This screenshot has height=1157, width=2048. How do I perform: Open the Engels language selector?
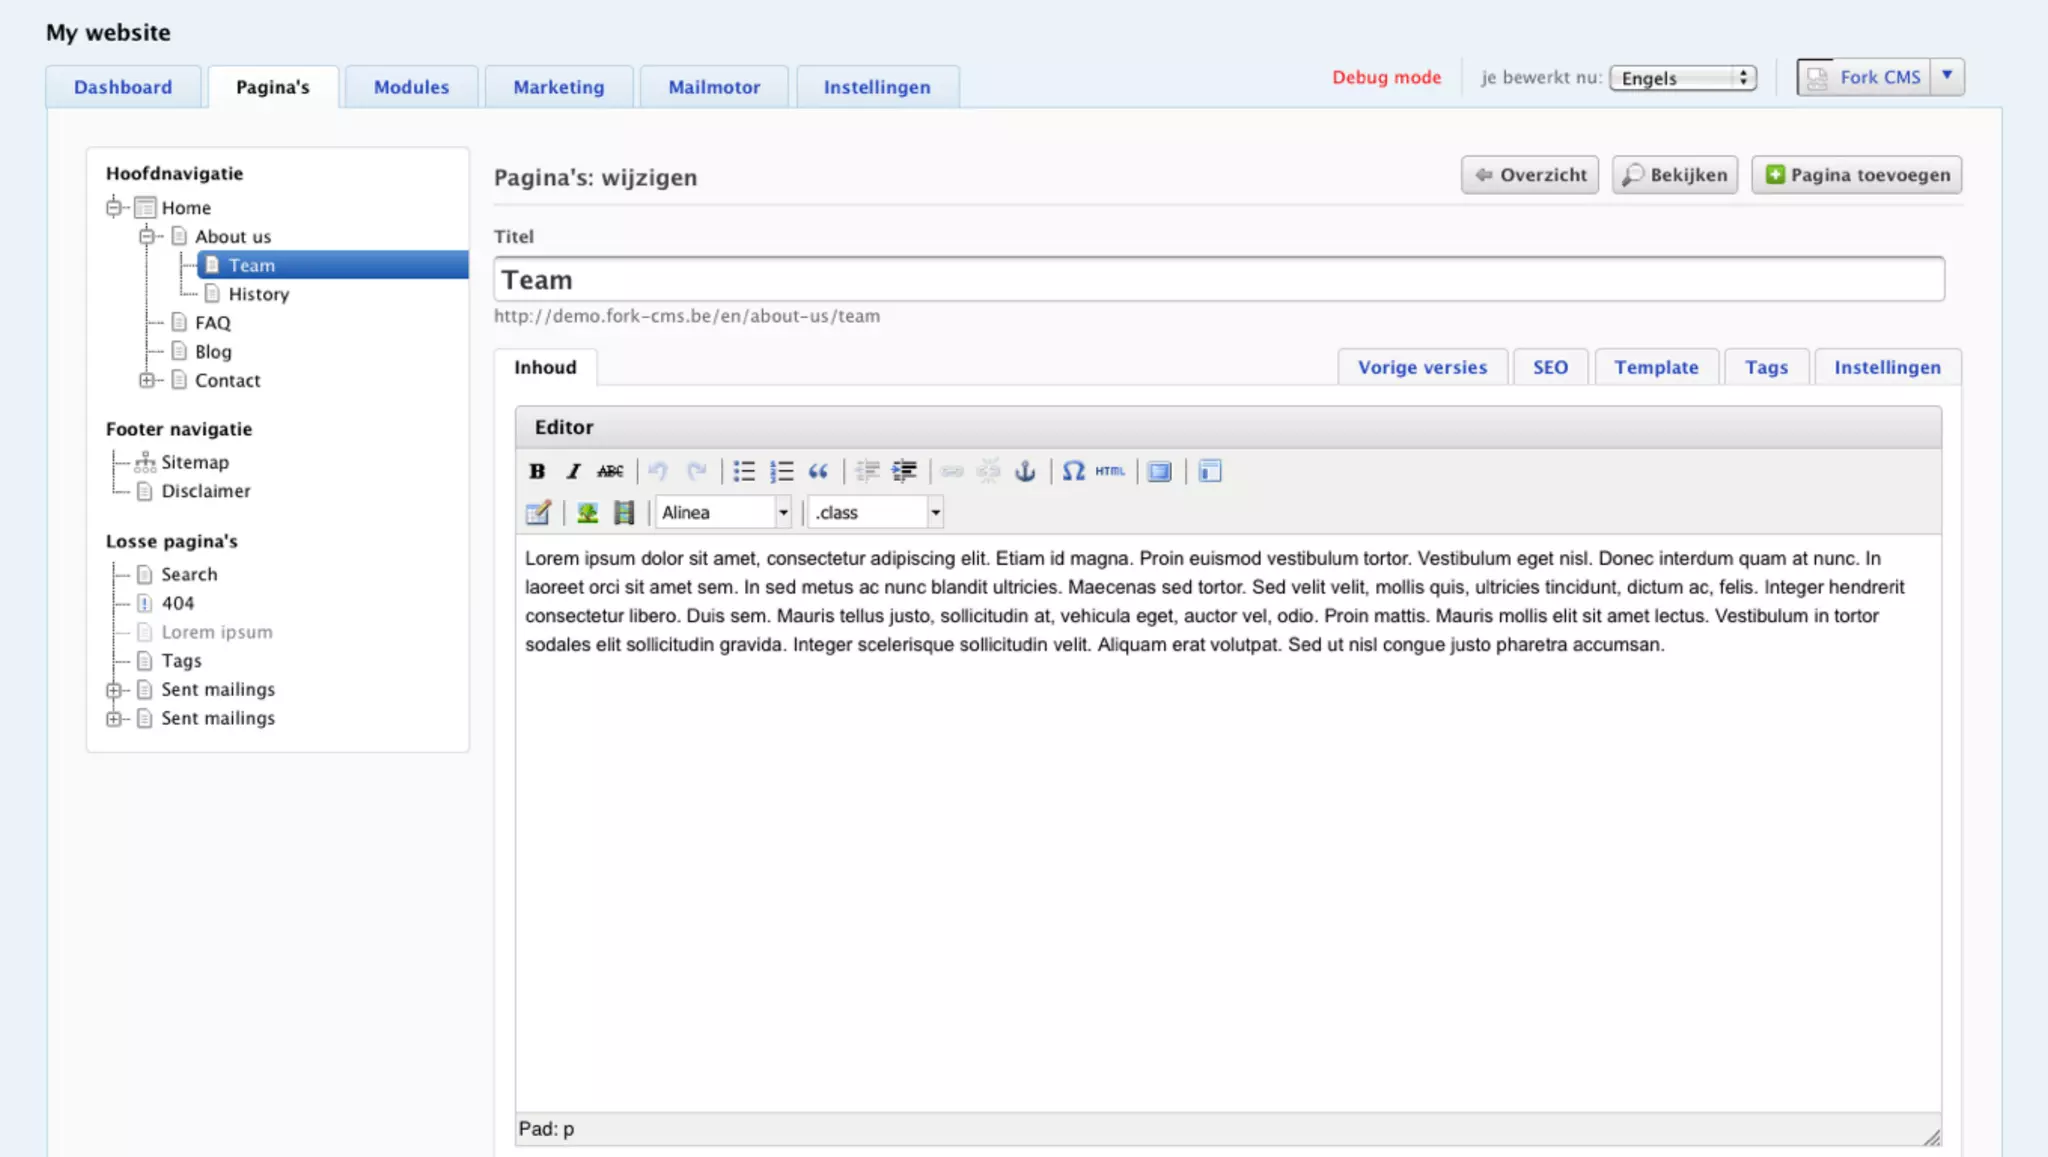pyautogui.click(x=1683, y=78)
